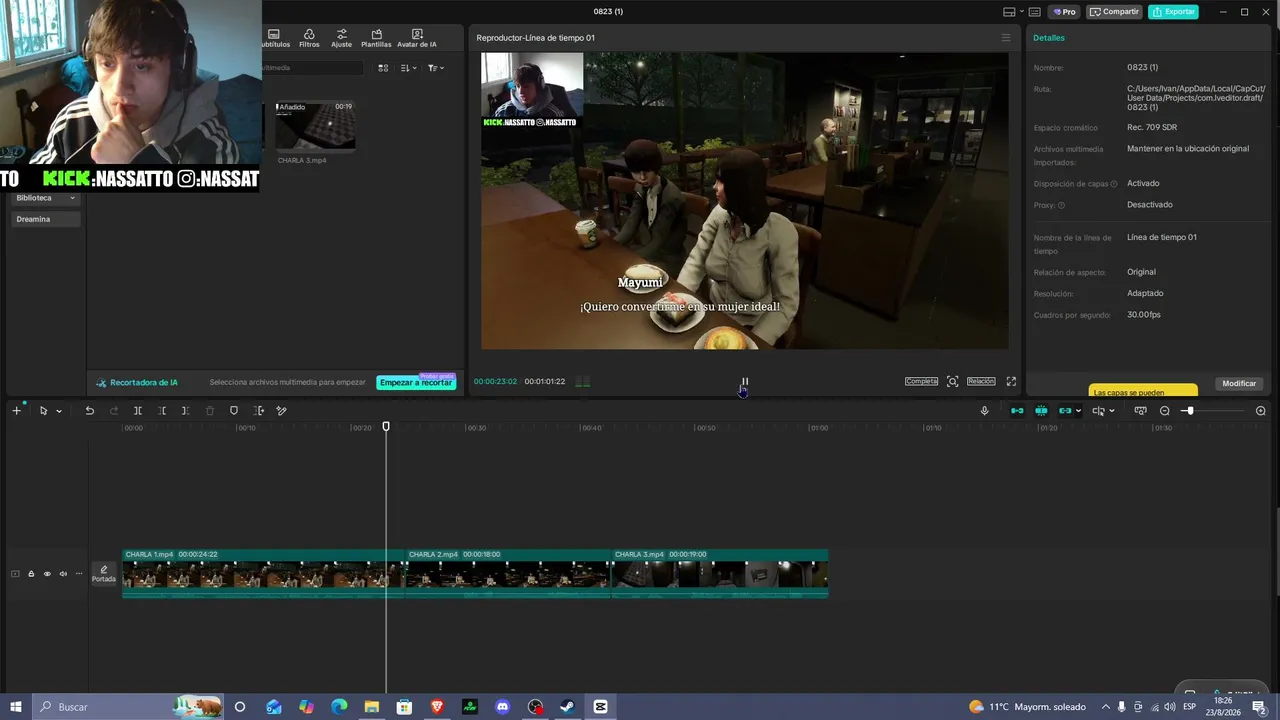Screen dimensions: 1280x720
Task: Open the media filter dropdown
Action: click(x=436, y=68)
